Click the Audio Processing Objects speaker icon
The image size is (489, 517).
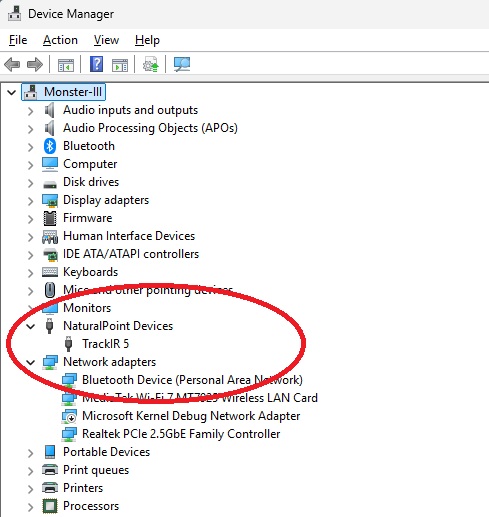click(50, 128)
